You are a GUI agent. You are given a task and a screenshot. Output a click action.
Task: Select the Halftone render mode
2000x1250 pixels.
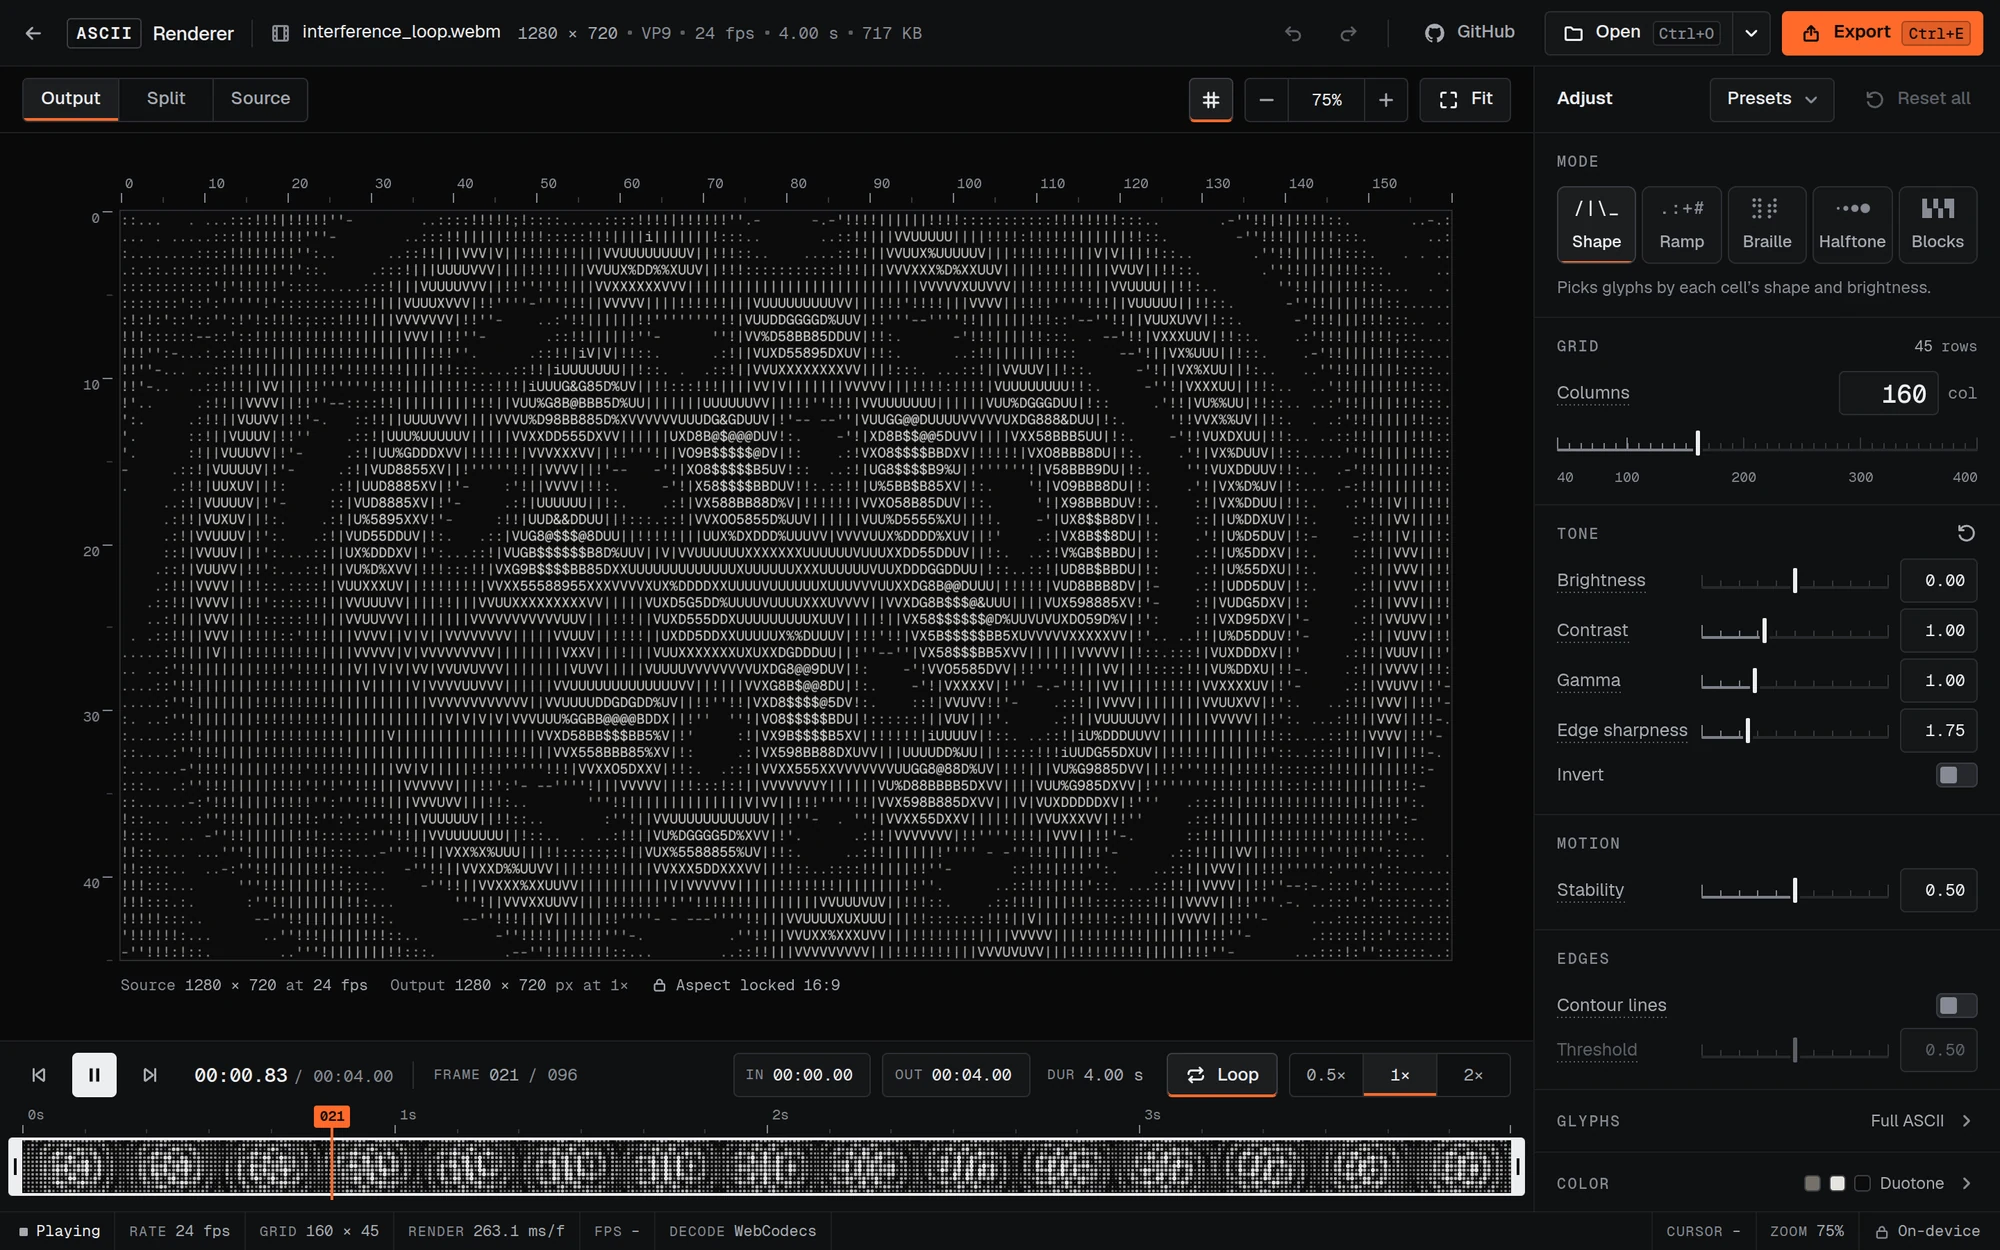1852,224
